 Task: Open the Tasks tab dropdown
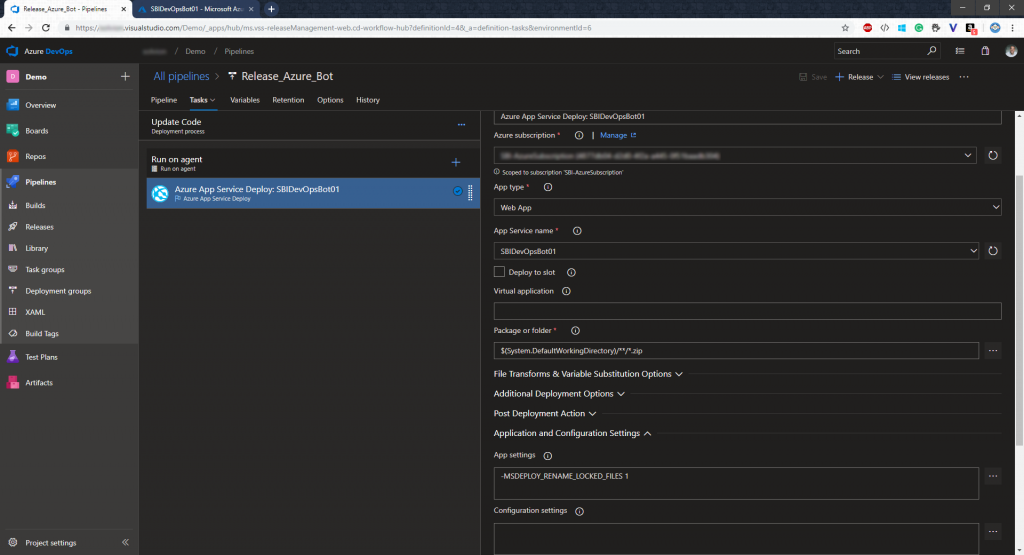point(203,100)
